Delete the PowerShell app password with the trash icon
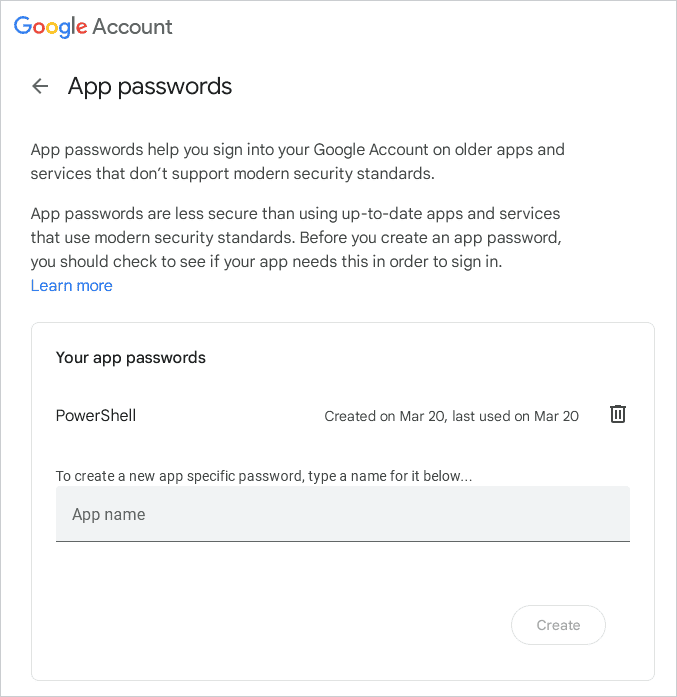 (x=617, y=414)
